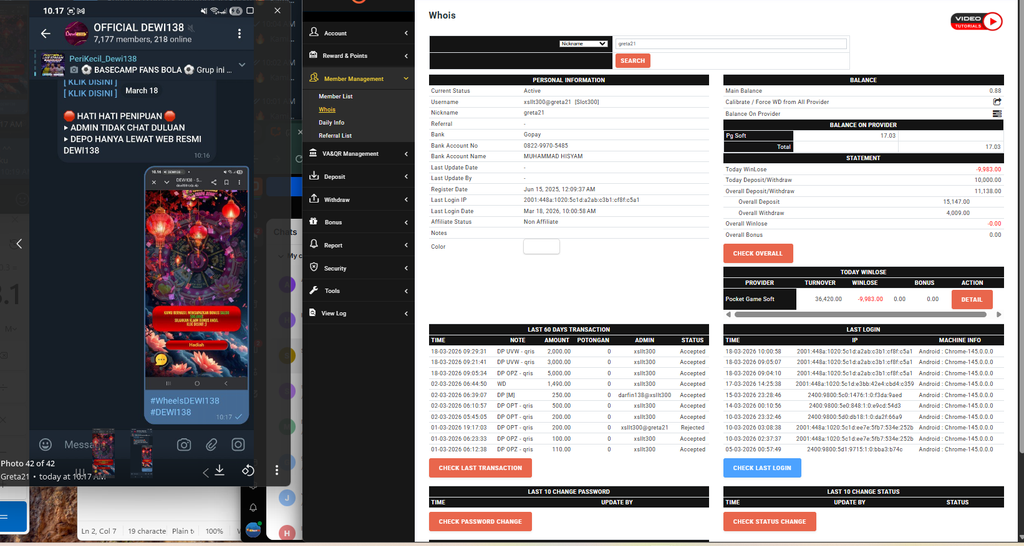Screen dimensions: 1024x546
Task: Close the photo viewer with the X
Action: (278, 10)
